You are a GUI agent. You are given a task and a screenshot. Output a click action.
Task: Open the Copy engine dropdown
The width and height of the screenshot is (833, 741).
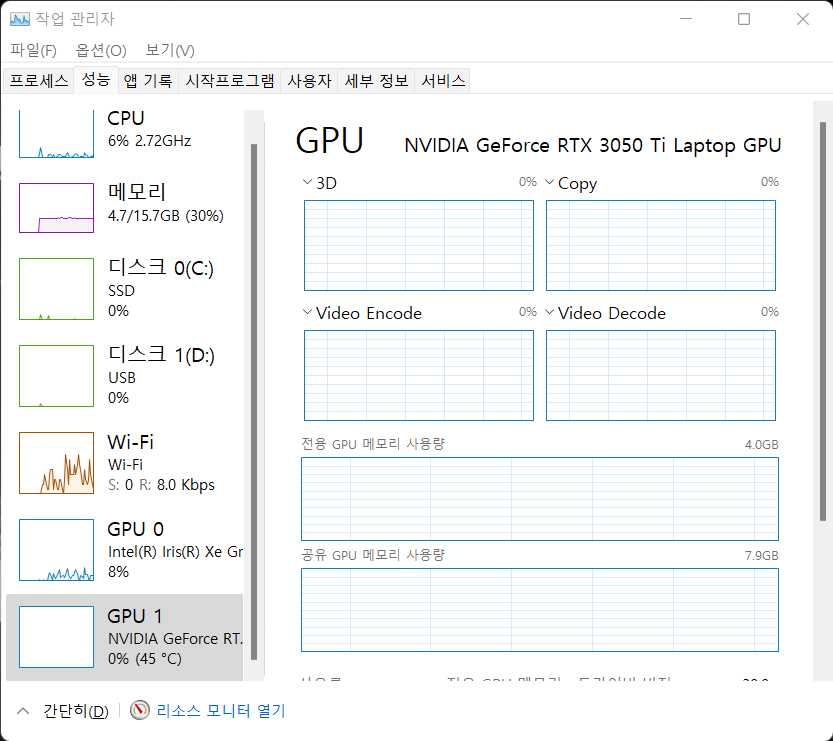coord(549,183)
